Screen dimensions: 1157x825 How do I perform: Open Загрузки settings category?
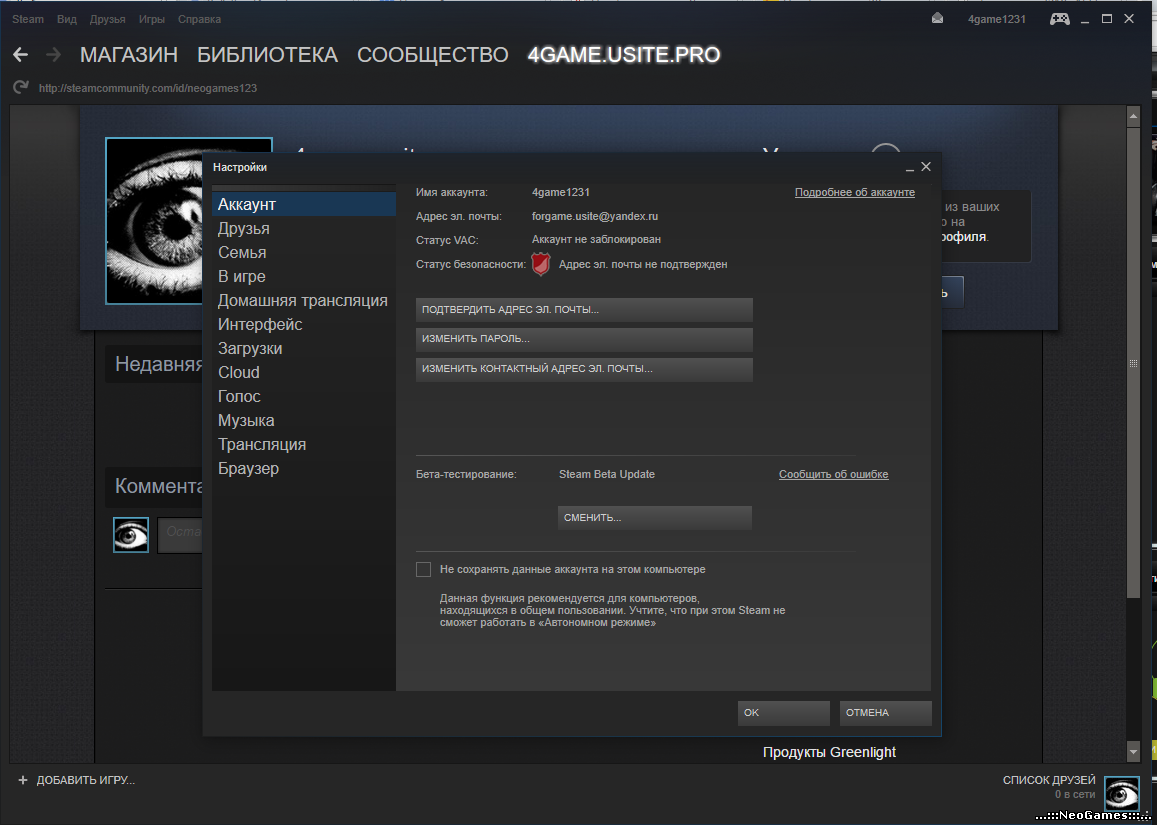[304, 348]
